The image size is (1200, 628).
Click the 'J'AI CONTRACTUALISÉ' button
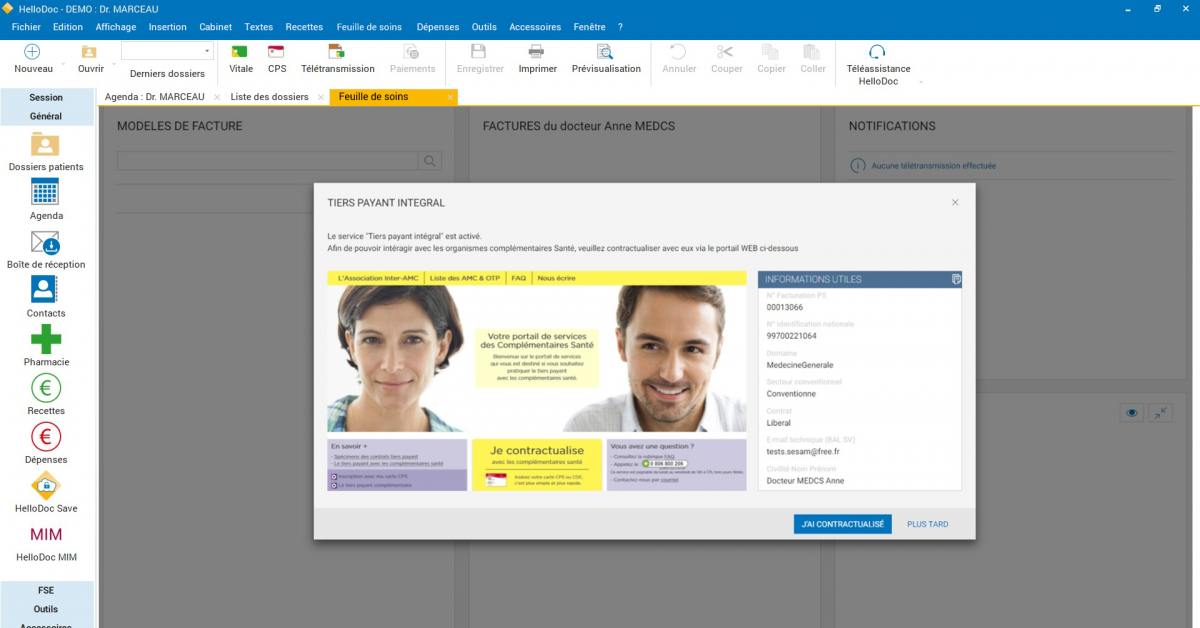coord(842,523)
